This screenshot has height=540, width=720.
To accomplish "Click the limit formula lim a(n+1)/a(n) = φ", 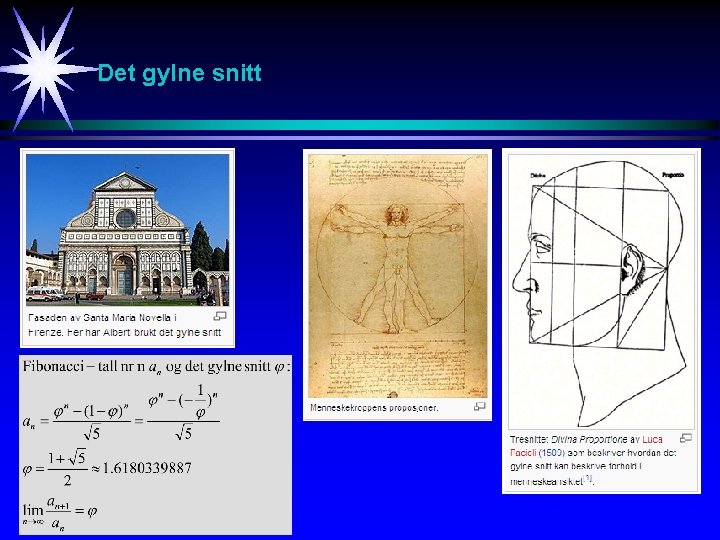I will pos(60,512).
